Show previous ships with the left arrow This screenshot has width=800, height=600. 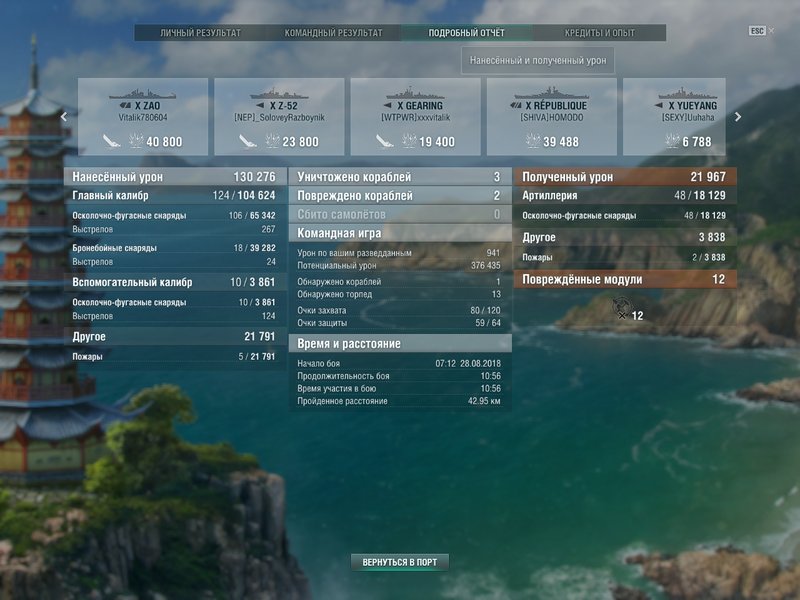(x=64, y=117)
